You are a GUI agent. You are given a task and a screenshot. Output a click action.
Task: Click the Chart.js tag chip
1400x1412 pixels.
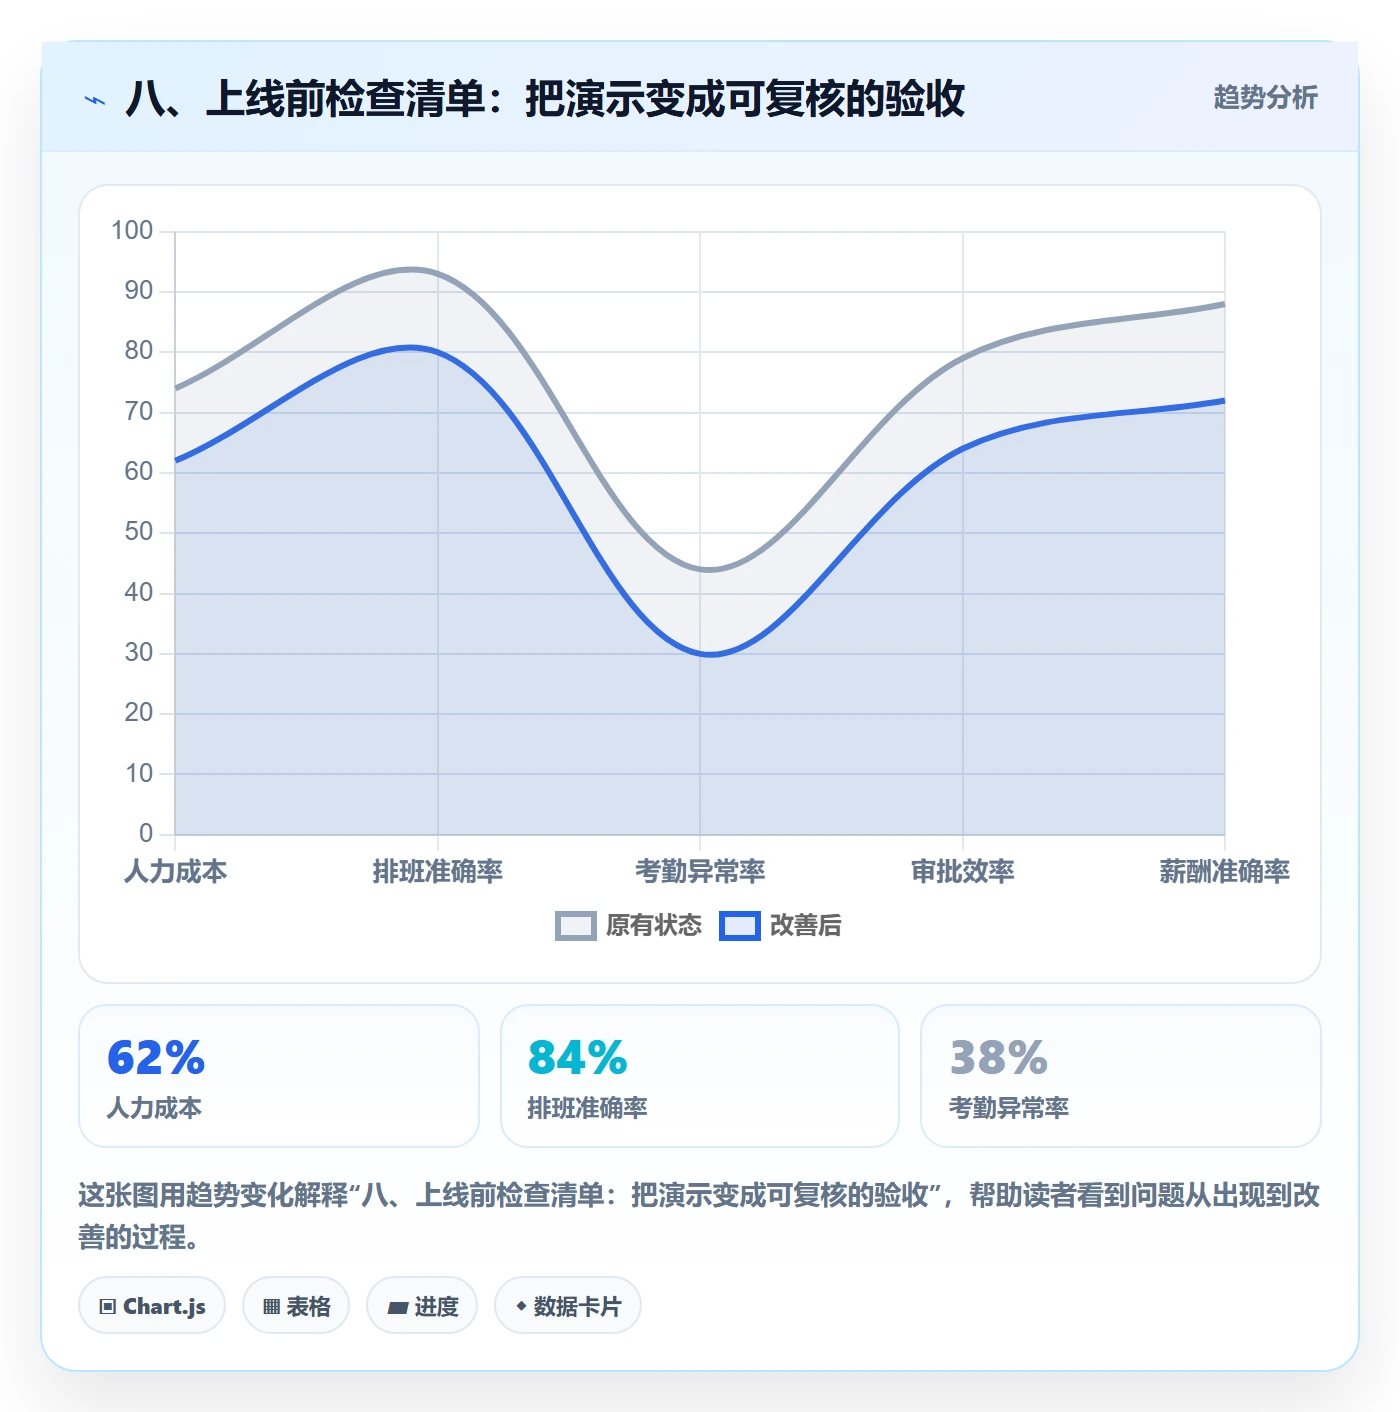152,1306
